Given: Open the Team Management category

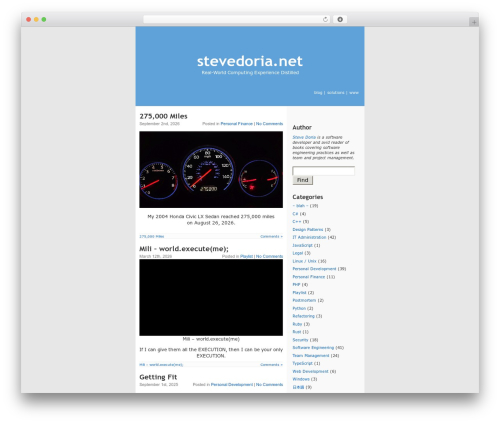Looking at the screenshot, I should (311, 356).
